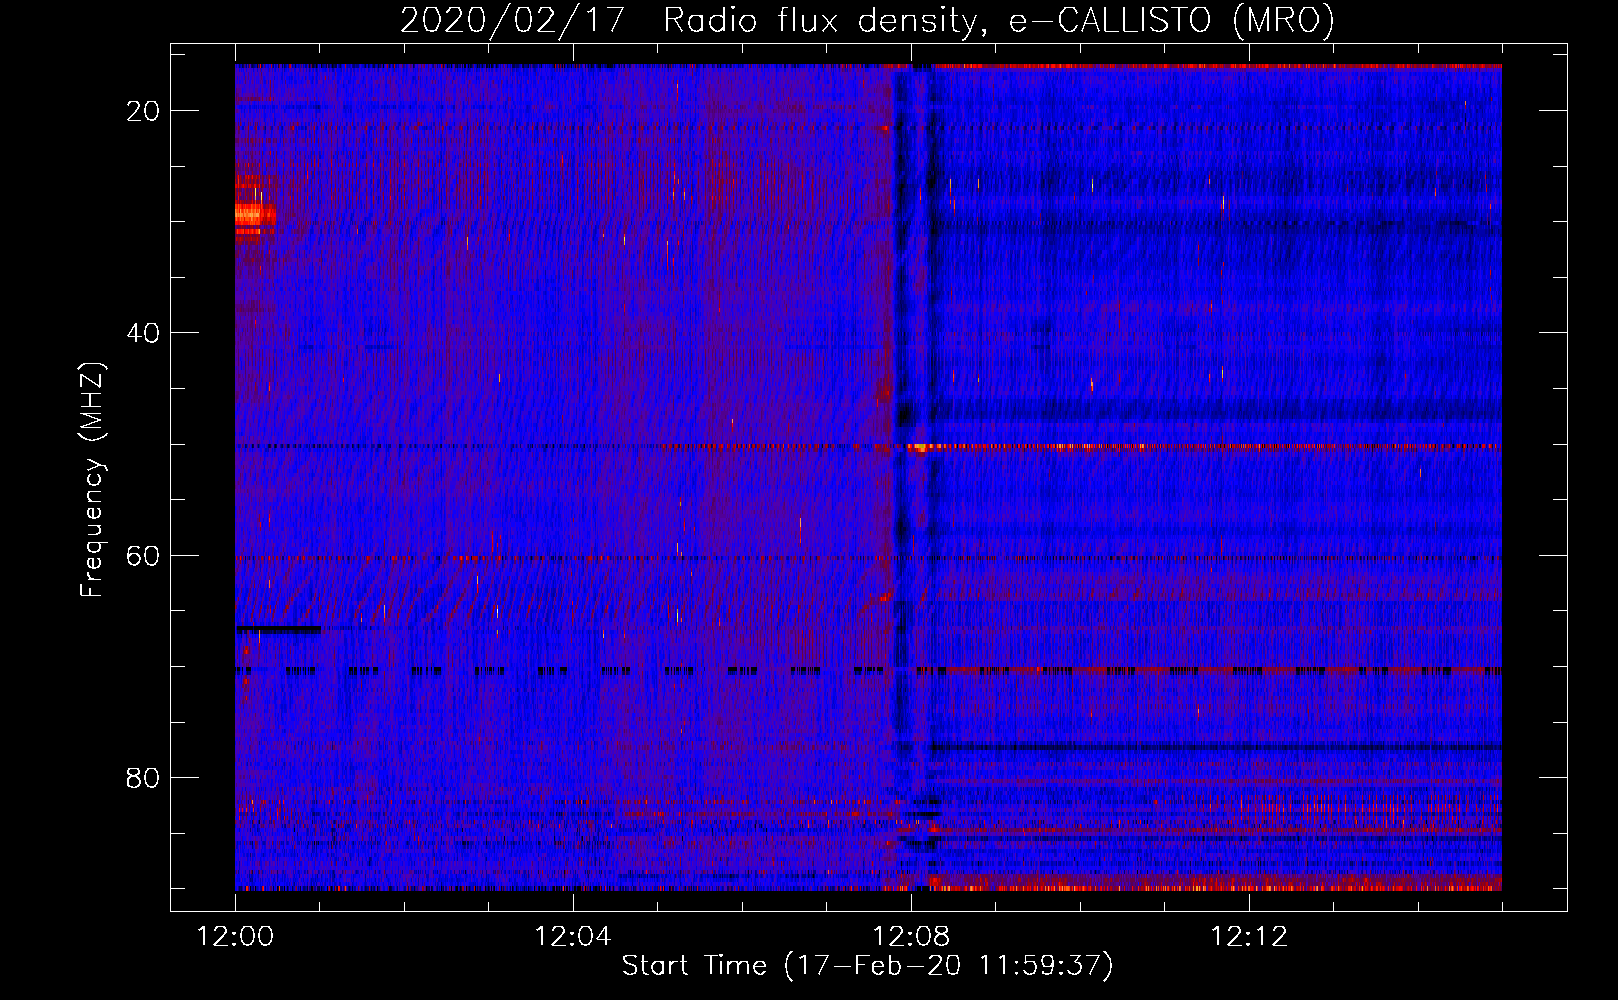Click the "Start Time (17-Feb-20 11:59:37)" label

coord(867,966)
